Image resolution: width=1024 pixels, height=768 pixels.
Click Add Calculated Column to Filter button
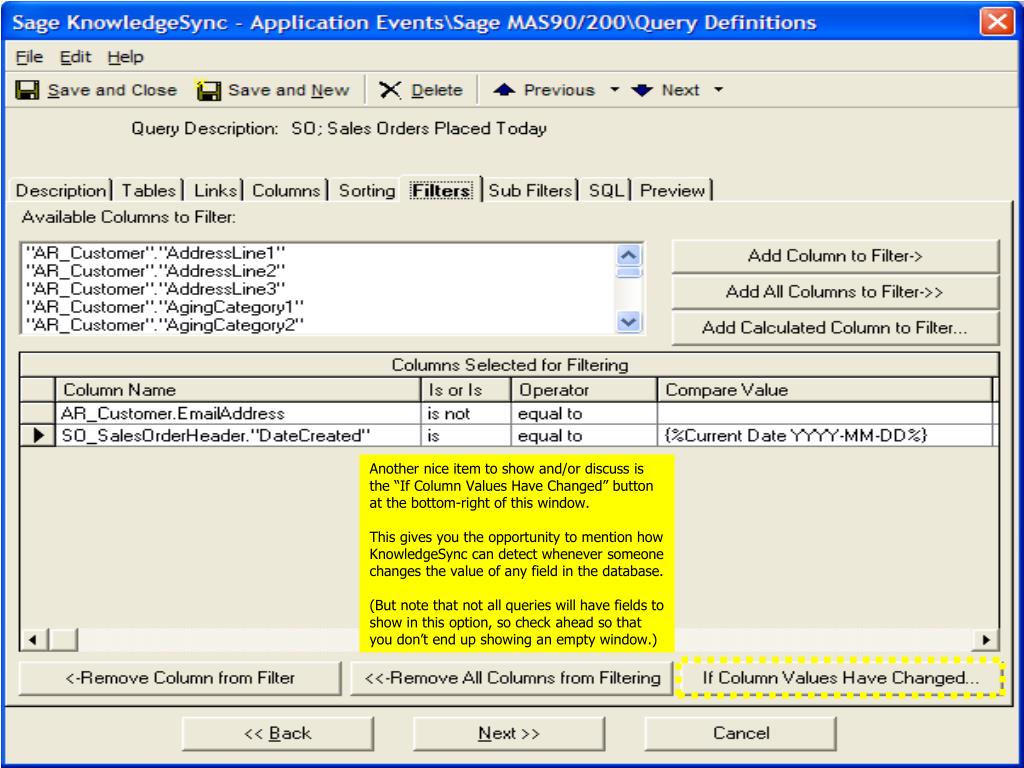(835, 328)
